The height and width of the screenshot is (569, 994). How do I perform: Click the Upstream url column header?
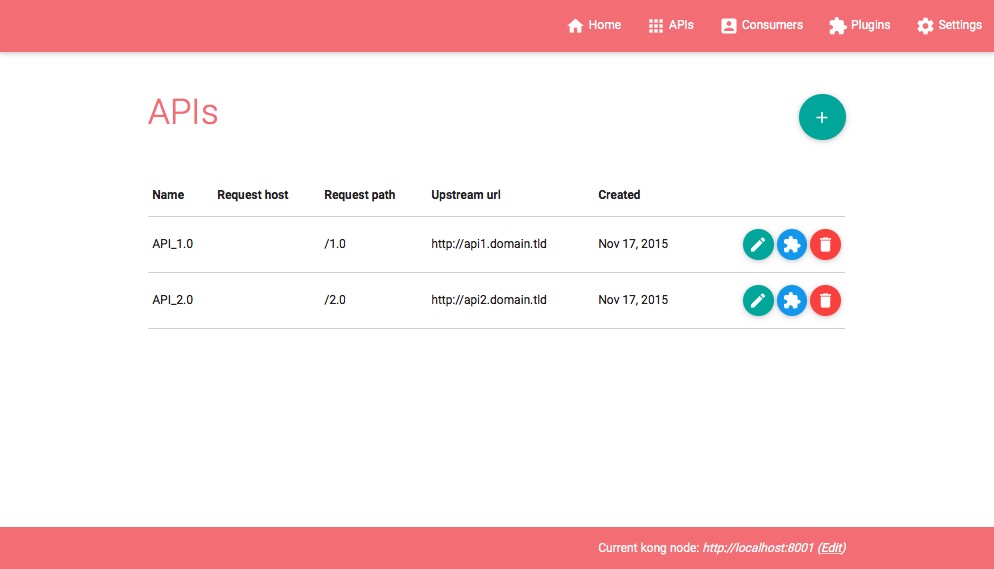tap(465, 195)
